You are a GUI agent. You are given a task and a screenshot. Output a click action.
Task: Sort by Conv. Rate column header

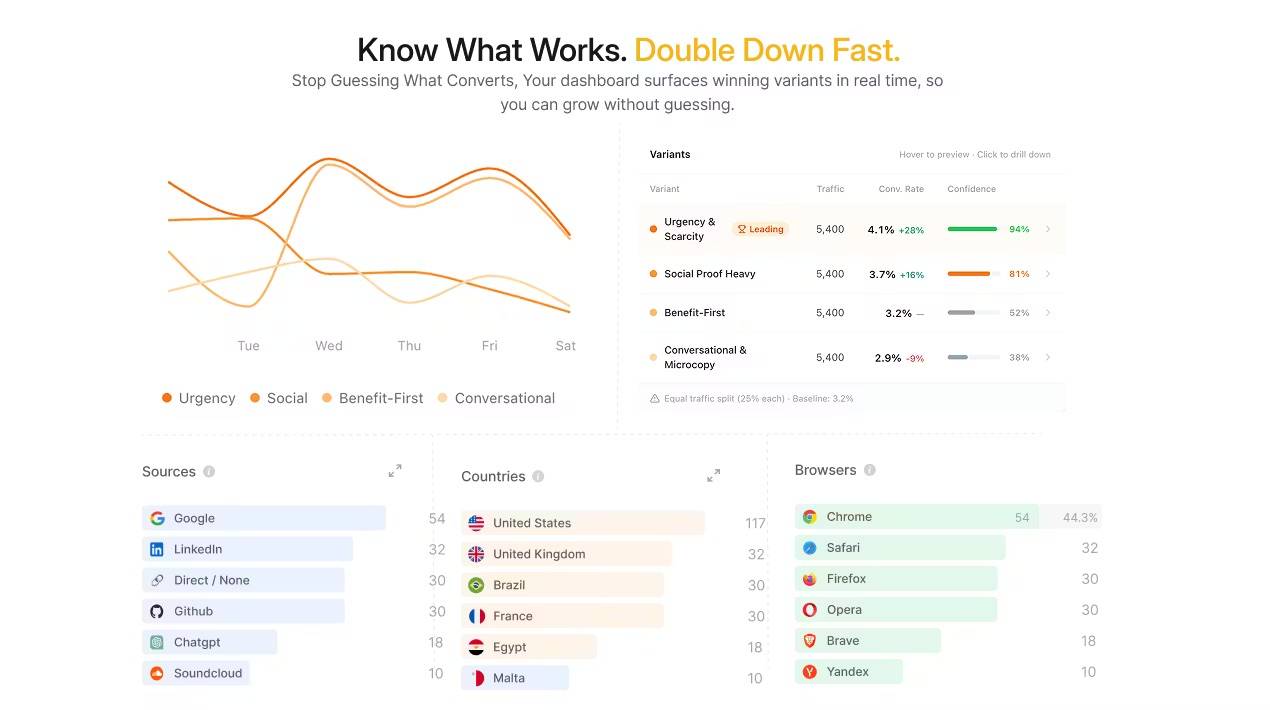[x=901, y=189]
